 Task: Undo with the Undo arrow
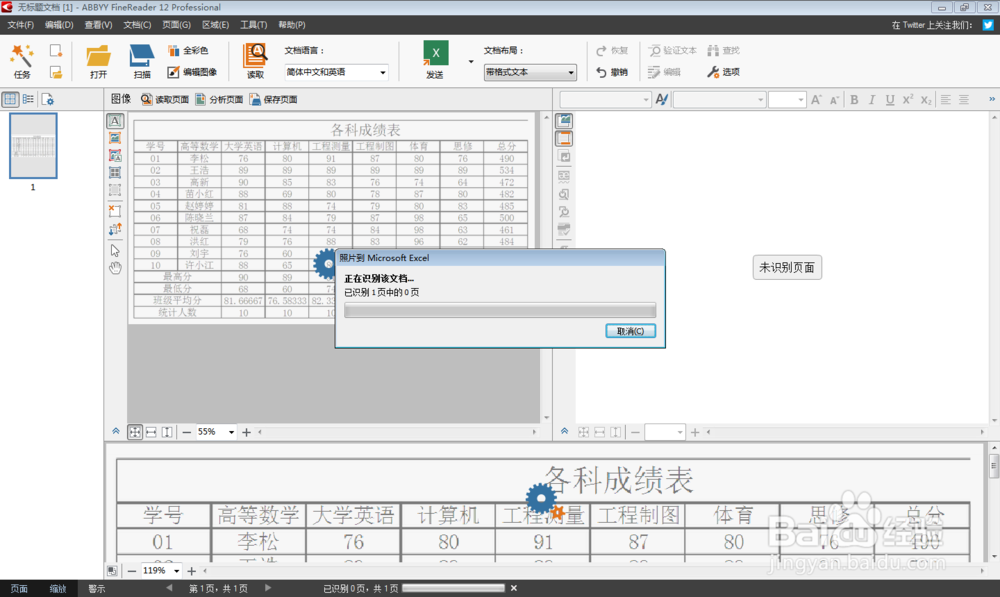(x=612, y=72)
